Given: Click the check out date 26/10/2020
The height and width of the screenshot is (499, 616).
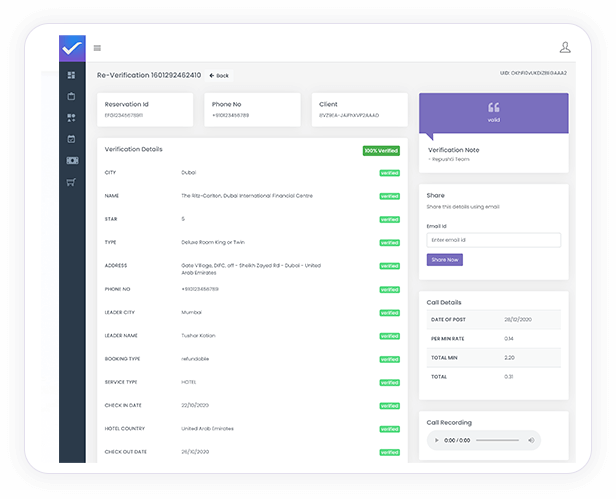Looking at the screenshot, I should tap(195, 452).
